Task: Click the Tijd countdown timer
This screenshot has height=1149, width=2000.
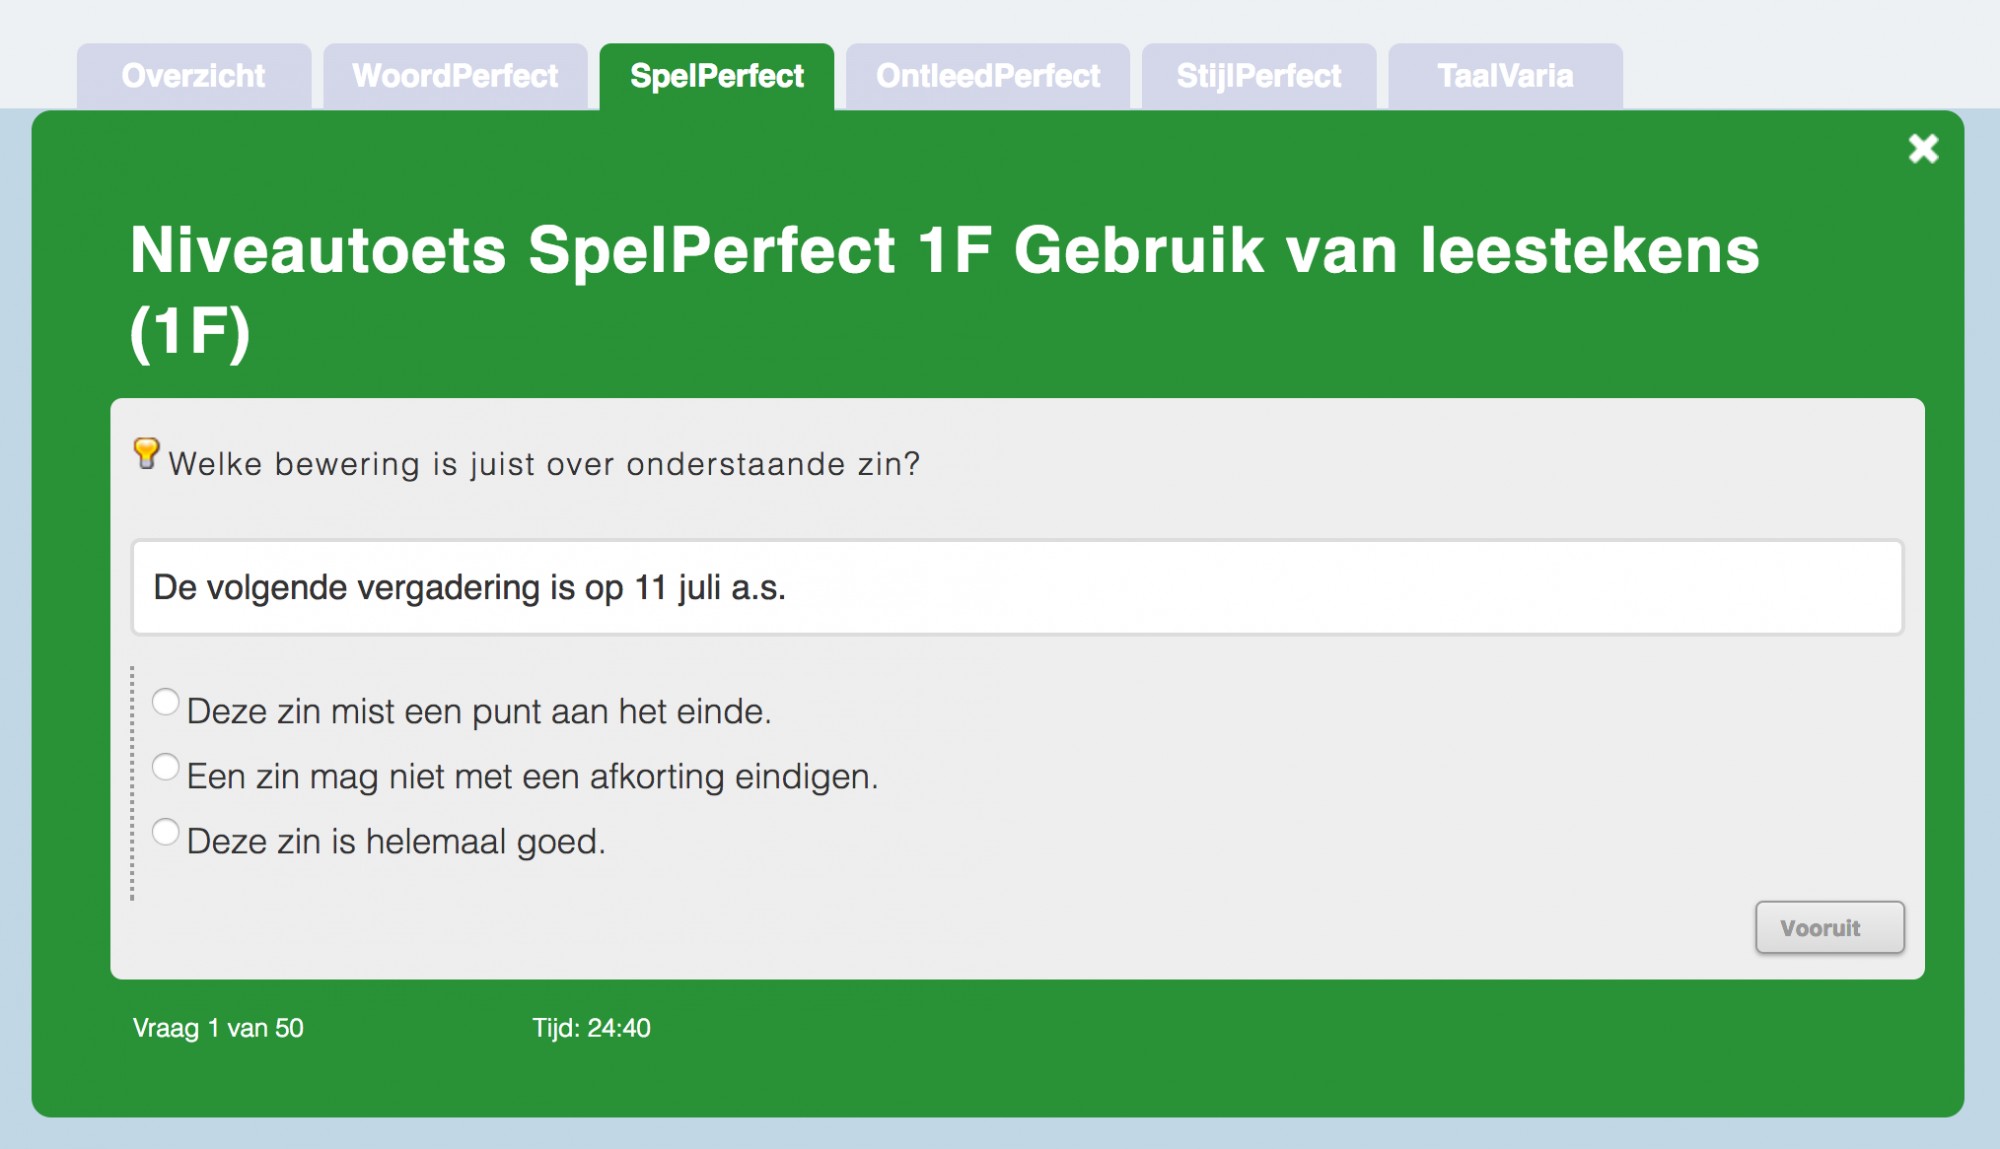Action: pyautogui.click(x=591, y=1028)
